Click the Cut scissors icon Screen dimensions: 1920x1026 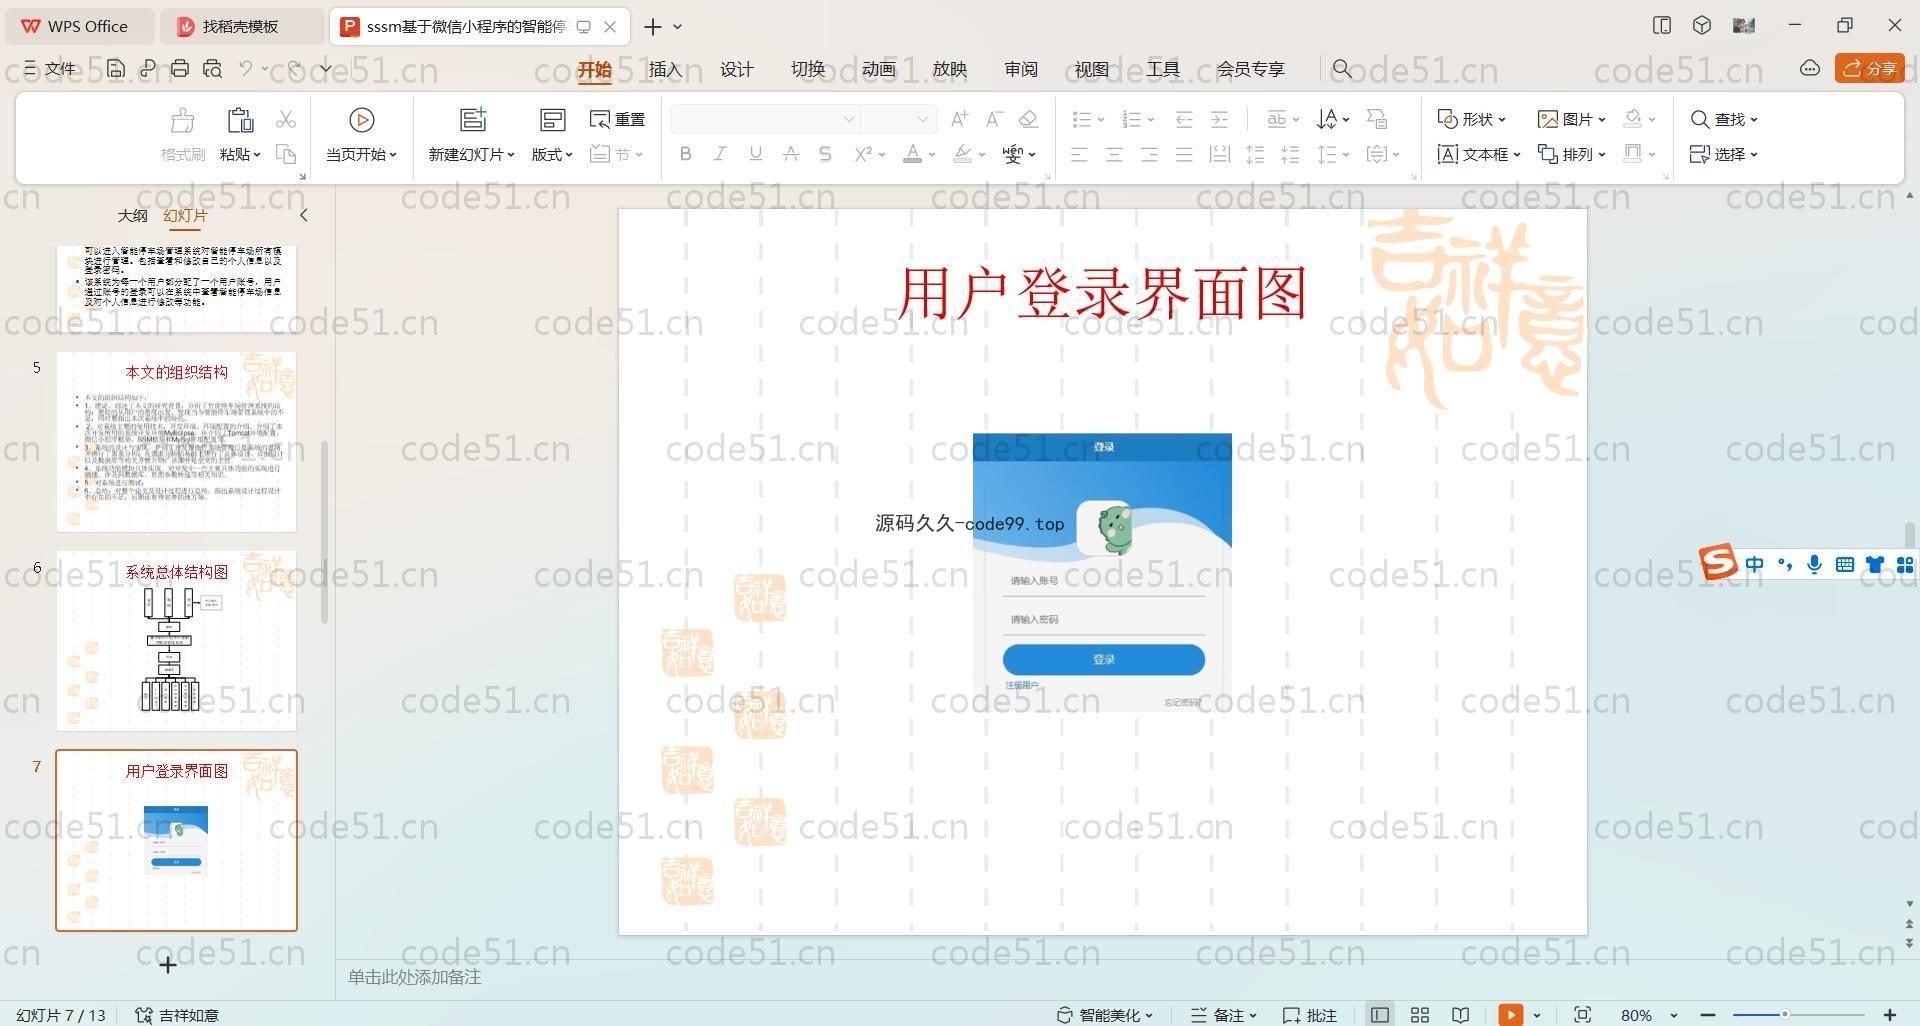(x=286, y=119)
